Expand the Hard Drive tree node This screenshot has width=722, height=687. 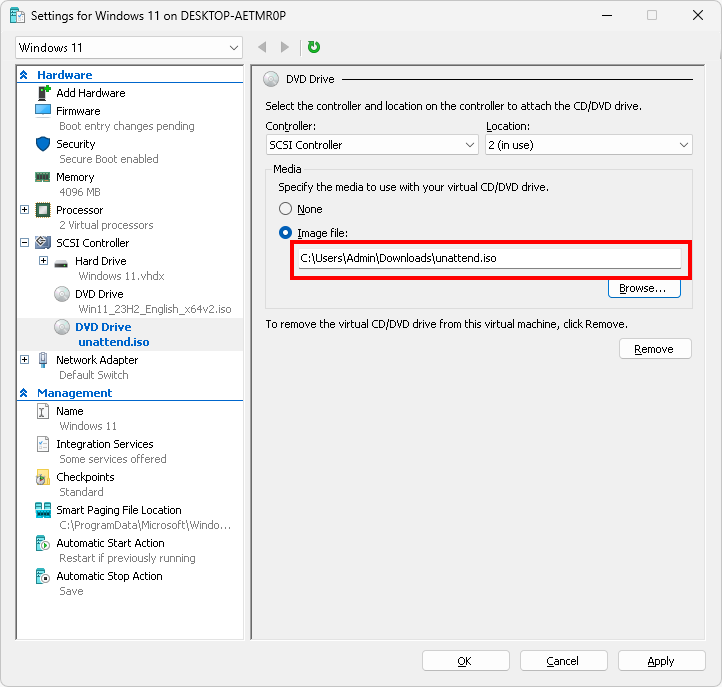43,261
